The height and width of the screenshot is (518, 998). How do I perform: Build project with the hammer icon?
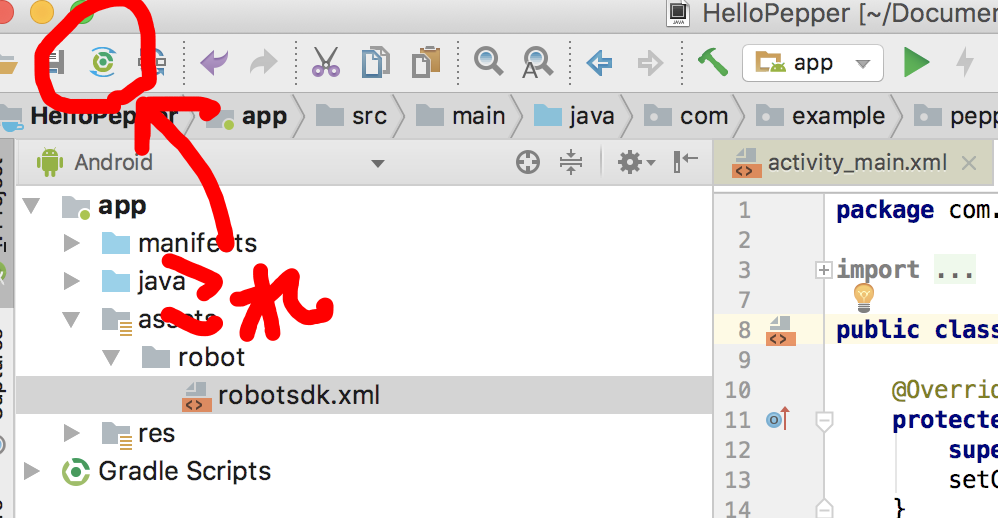[x=712, y=62]
